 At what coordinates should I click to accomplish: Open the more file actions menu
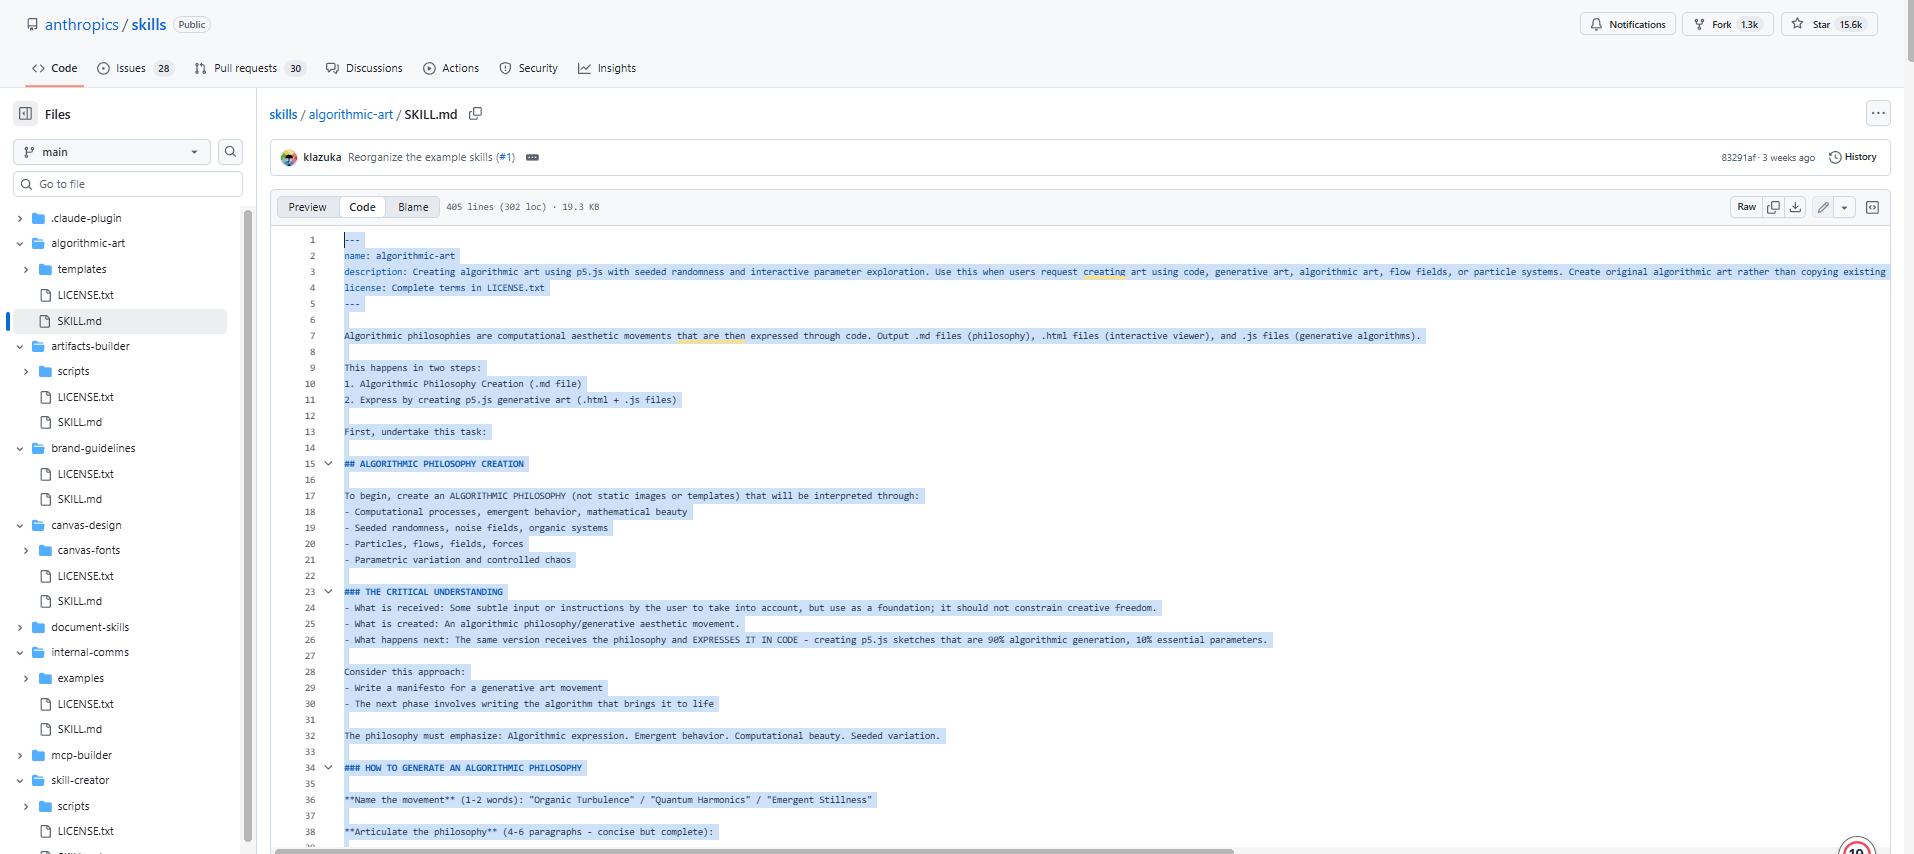point(1878,113)
